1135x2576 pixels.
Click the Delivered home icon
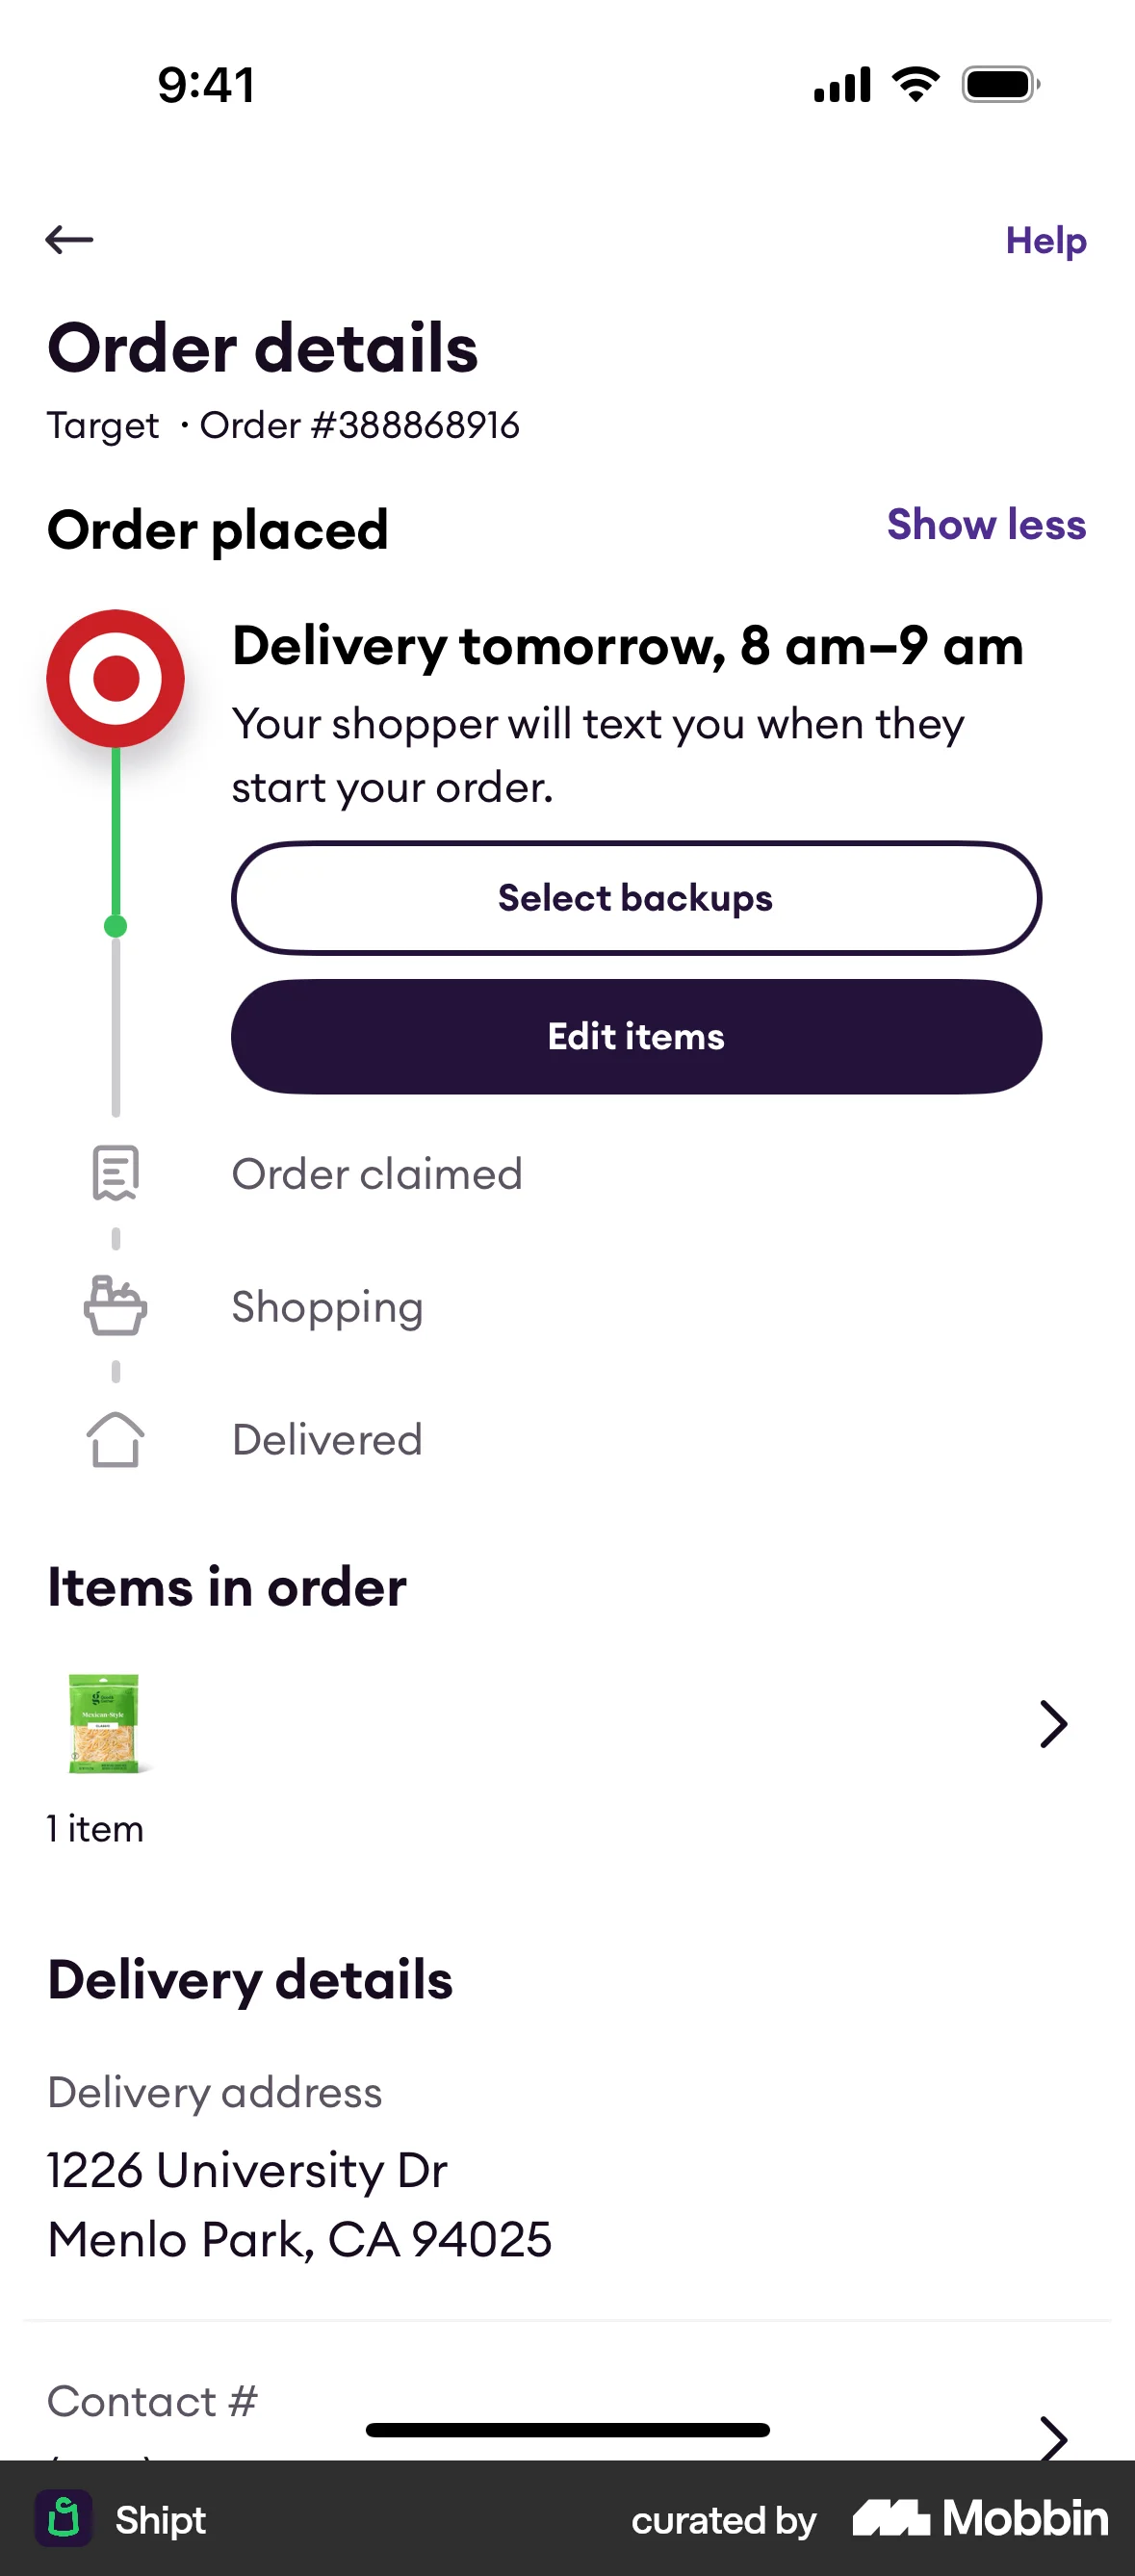[x=114, y=1439]
